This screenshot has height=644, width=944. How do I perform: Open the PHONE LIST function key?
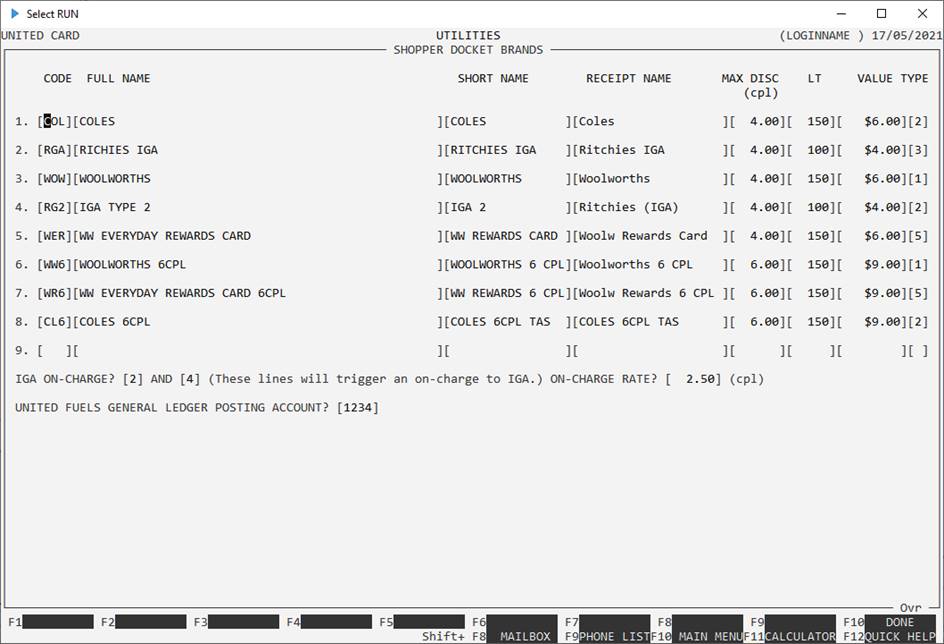click(x=614, y=636)
